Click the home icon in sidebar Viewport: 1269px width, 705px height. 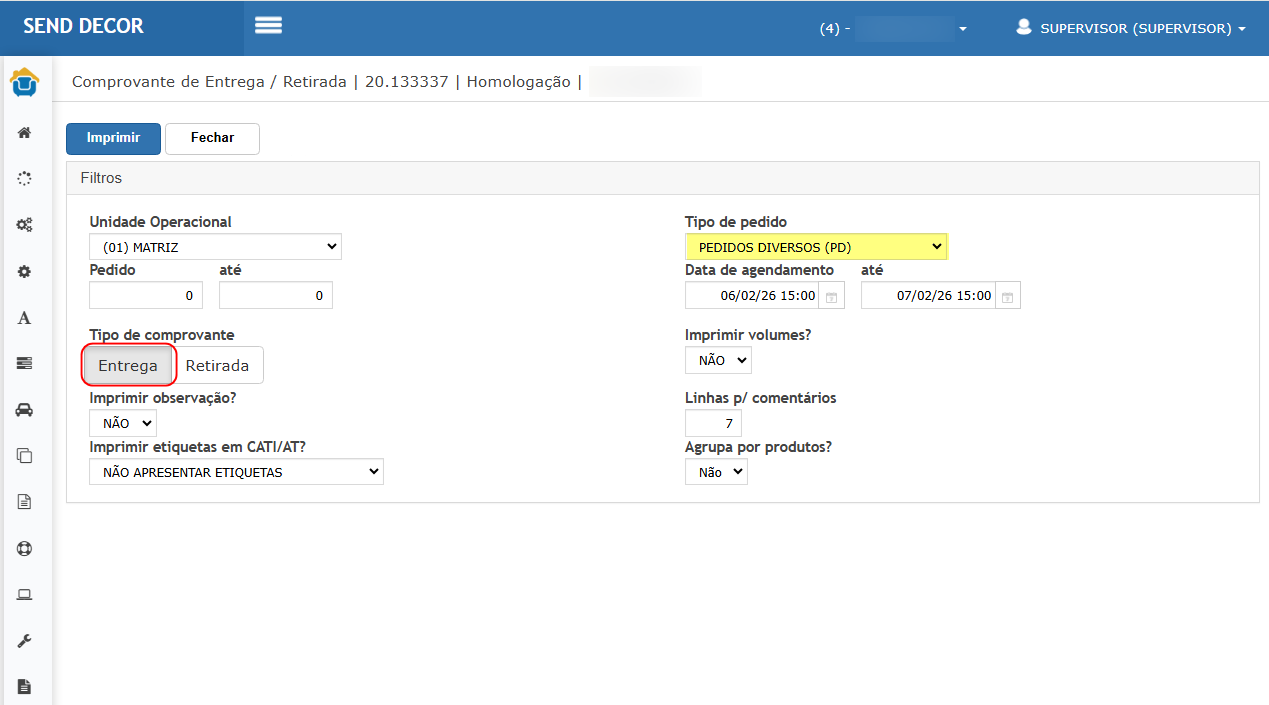[x=25, y=132]
